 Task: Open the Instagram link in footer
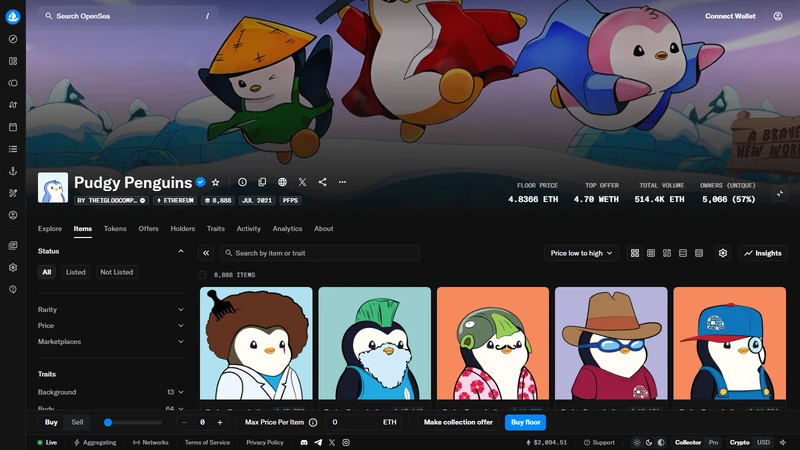(346, 442)
